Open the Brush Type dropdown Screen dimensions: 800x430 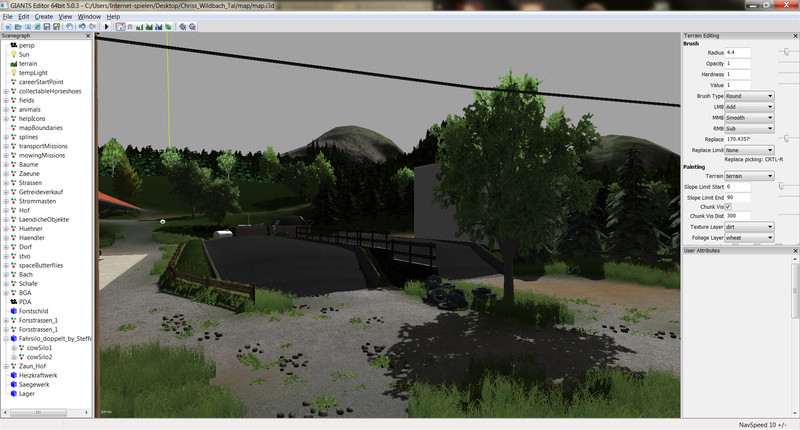749,96
